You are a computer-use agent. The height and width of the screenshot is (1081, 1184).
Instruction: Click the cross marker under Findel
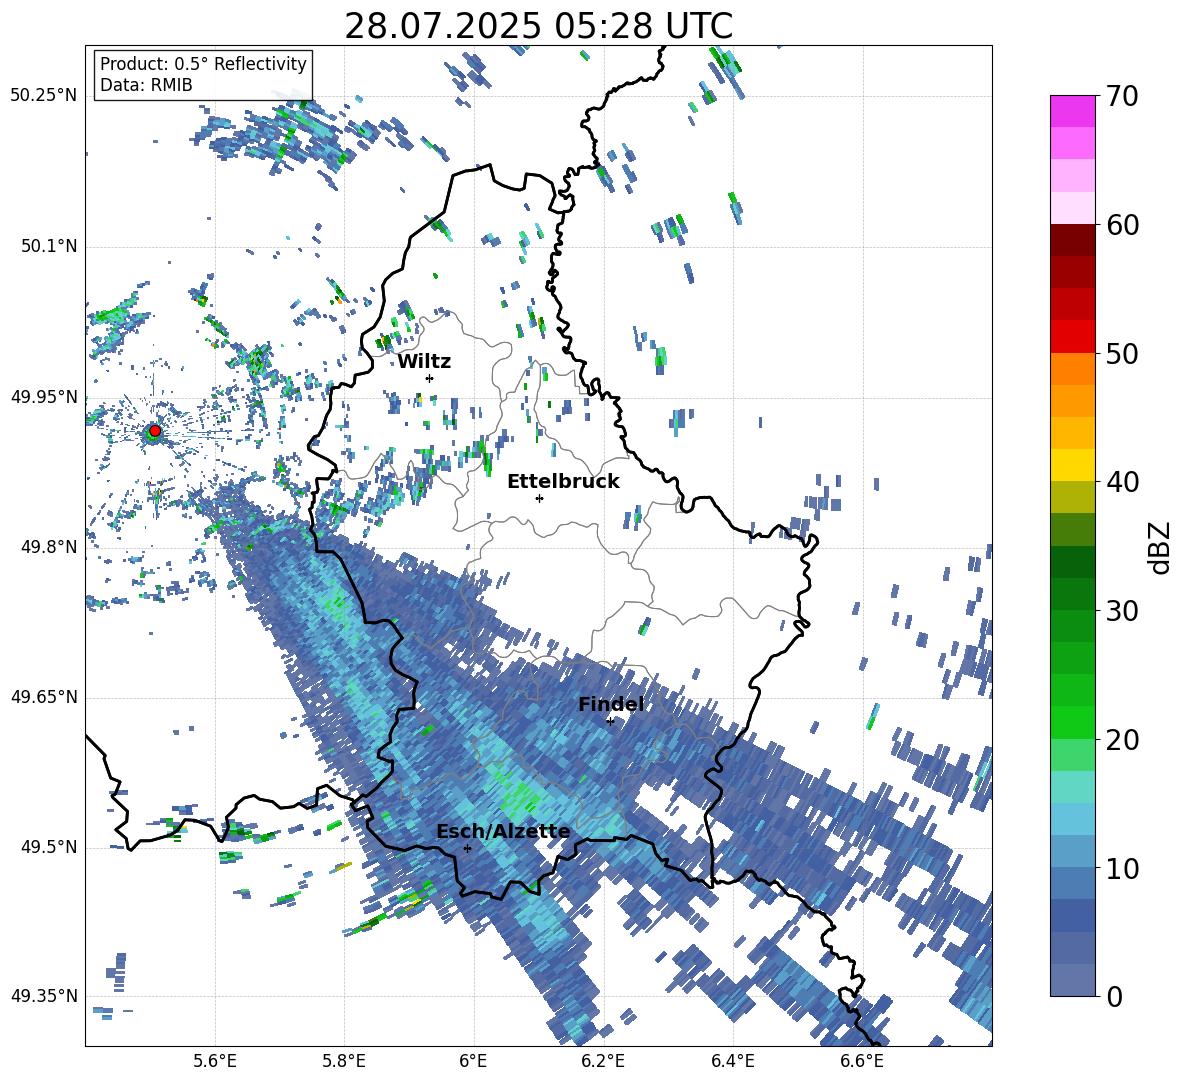[x=610, y=721]
